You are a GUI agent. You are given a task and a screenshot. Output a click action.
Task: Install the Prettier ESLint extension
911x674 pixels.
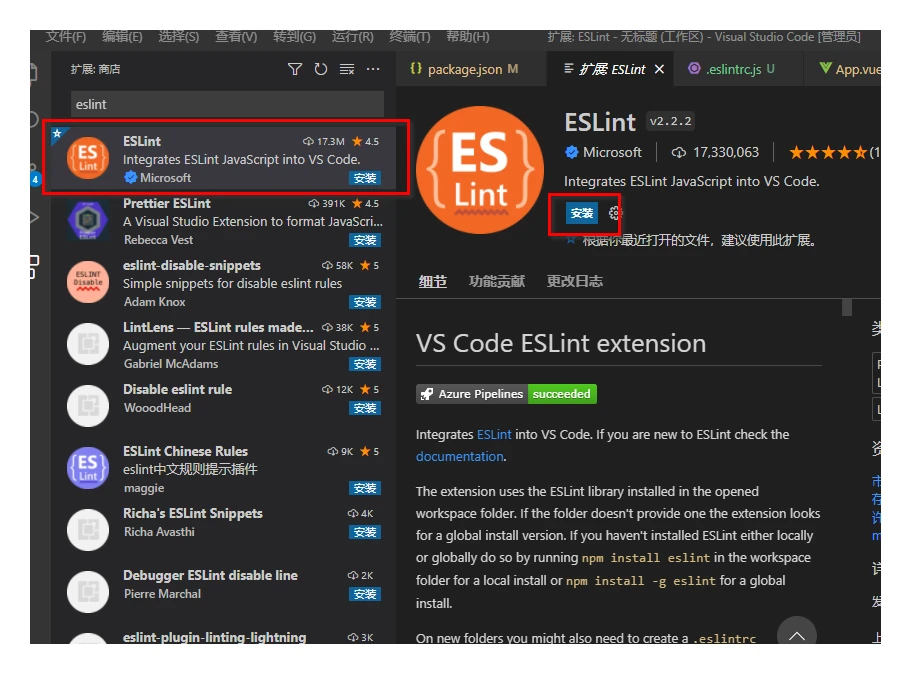point(365,240)
